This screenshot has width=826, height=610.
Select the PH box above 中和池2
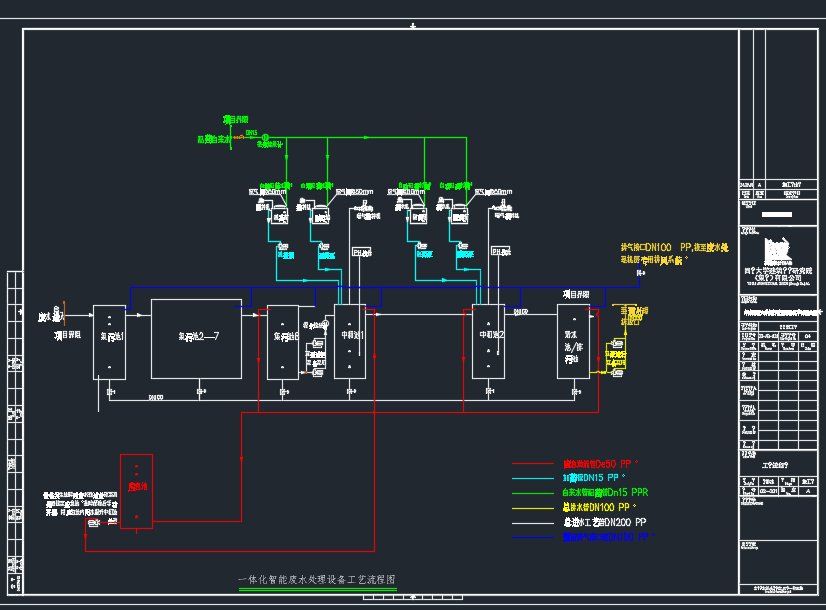(x=501, y=252)
